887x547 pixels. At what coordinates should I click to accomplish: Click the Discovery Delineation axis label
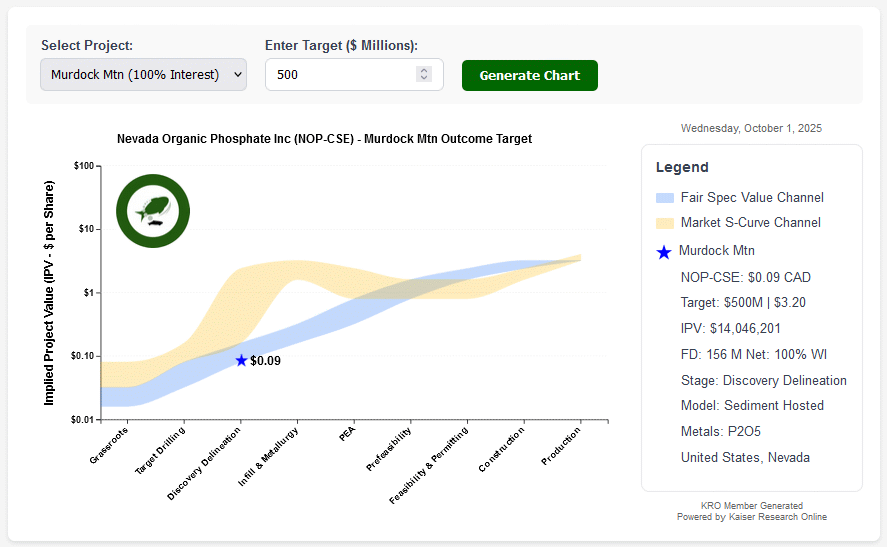point(204,463)
